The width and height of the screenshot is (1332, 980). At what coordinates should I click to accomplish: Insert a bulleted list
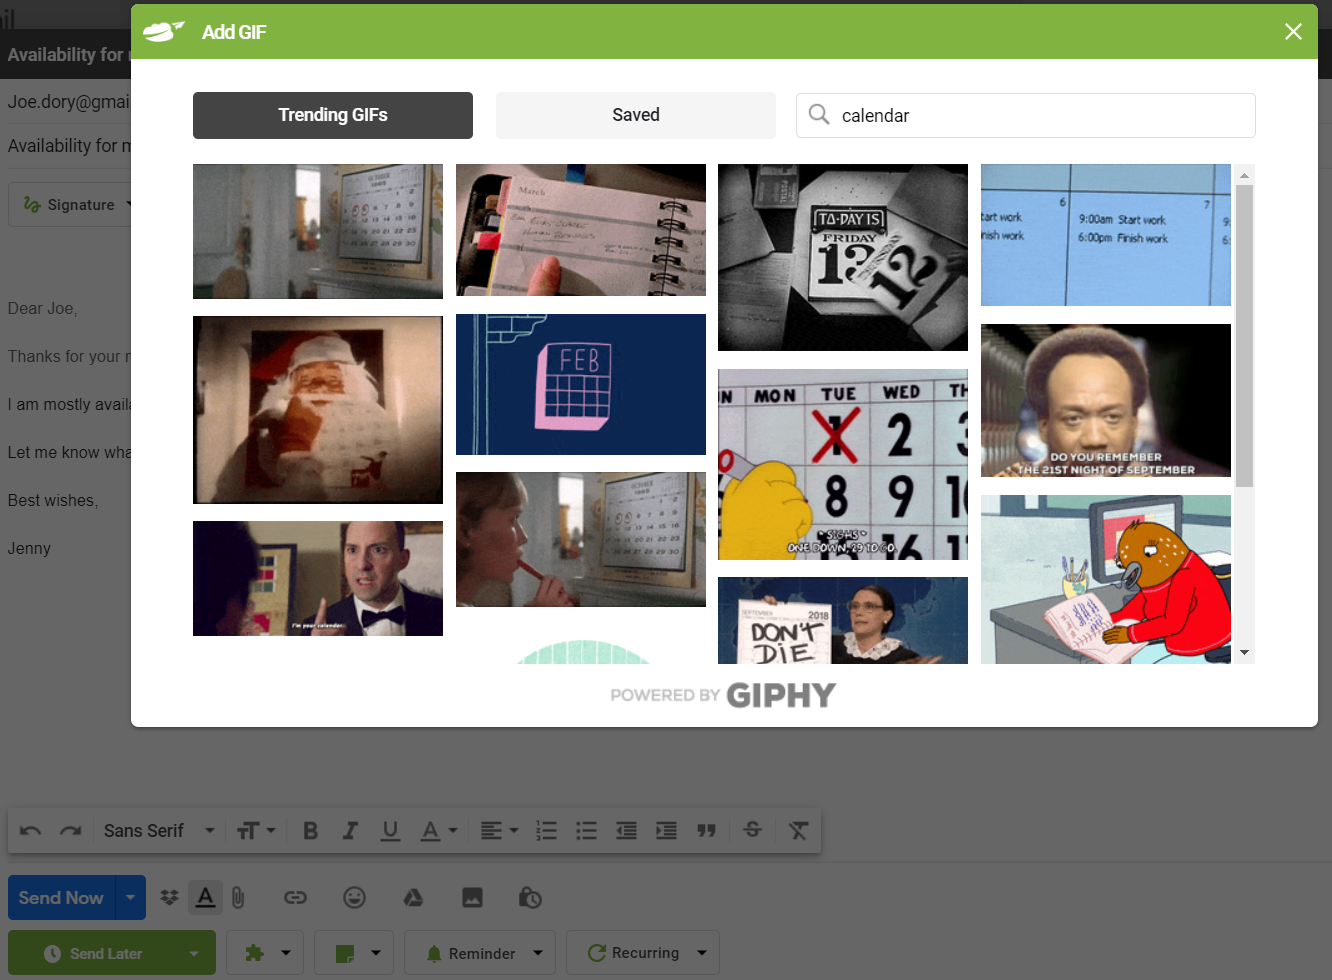[586, 831]
